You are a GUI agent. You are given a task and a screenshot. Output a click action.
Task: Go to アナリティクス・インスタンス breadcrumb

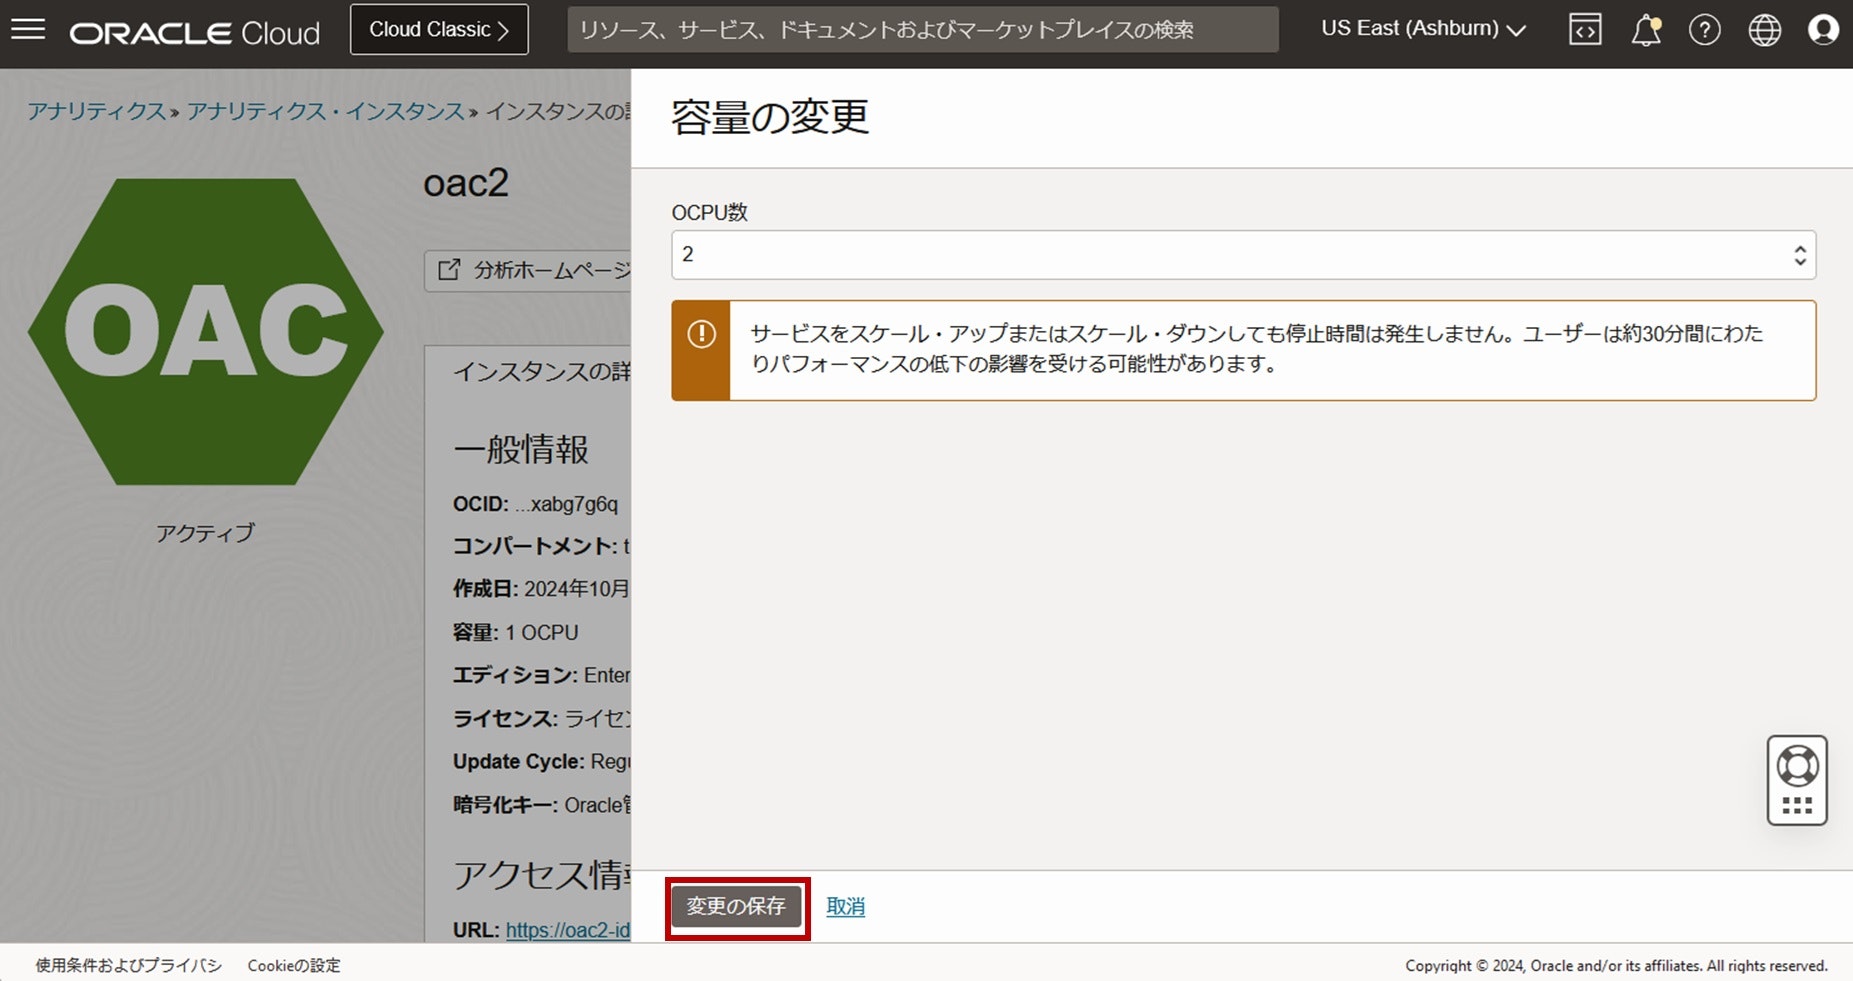(326, 111)
